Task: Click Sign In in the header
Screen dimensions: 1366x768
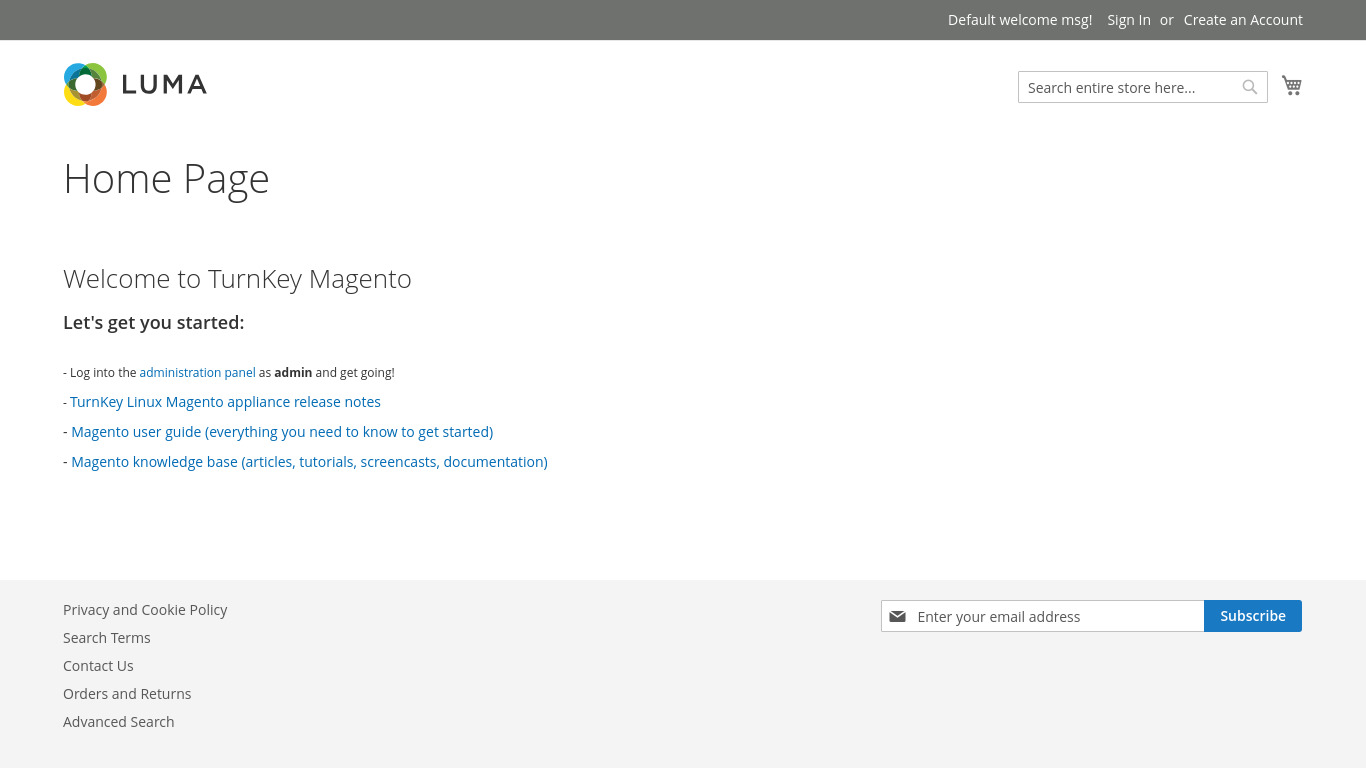Action: click(1128, 20)
